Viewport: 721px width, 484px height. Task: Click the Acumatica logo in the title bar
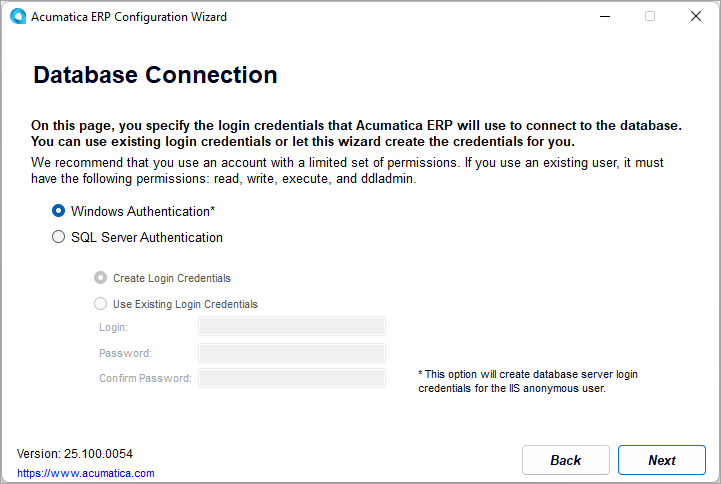[x=17, y=16]
